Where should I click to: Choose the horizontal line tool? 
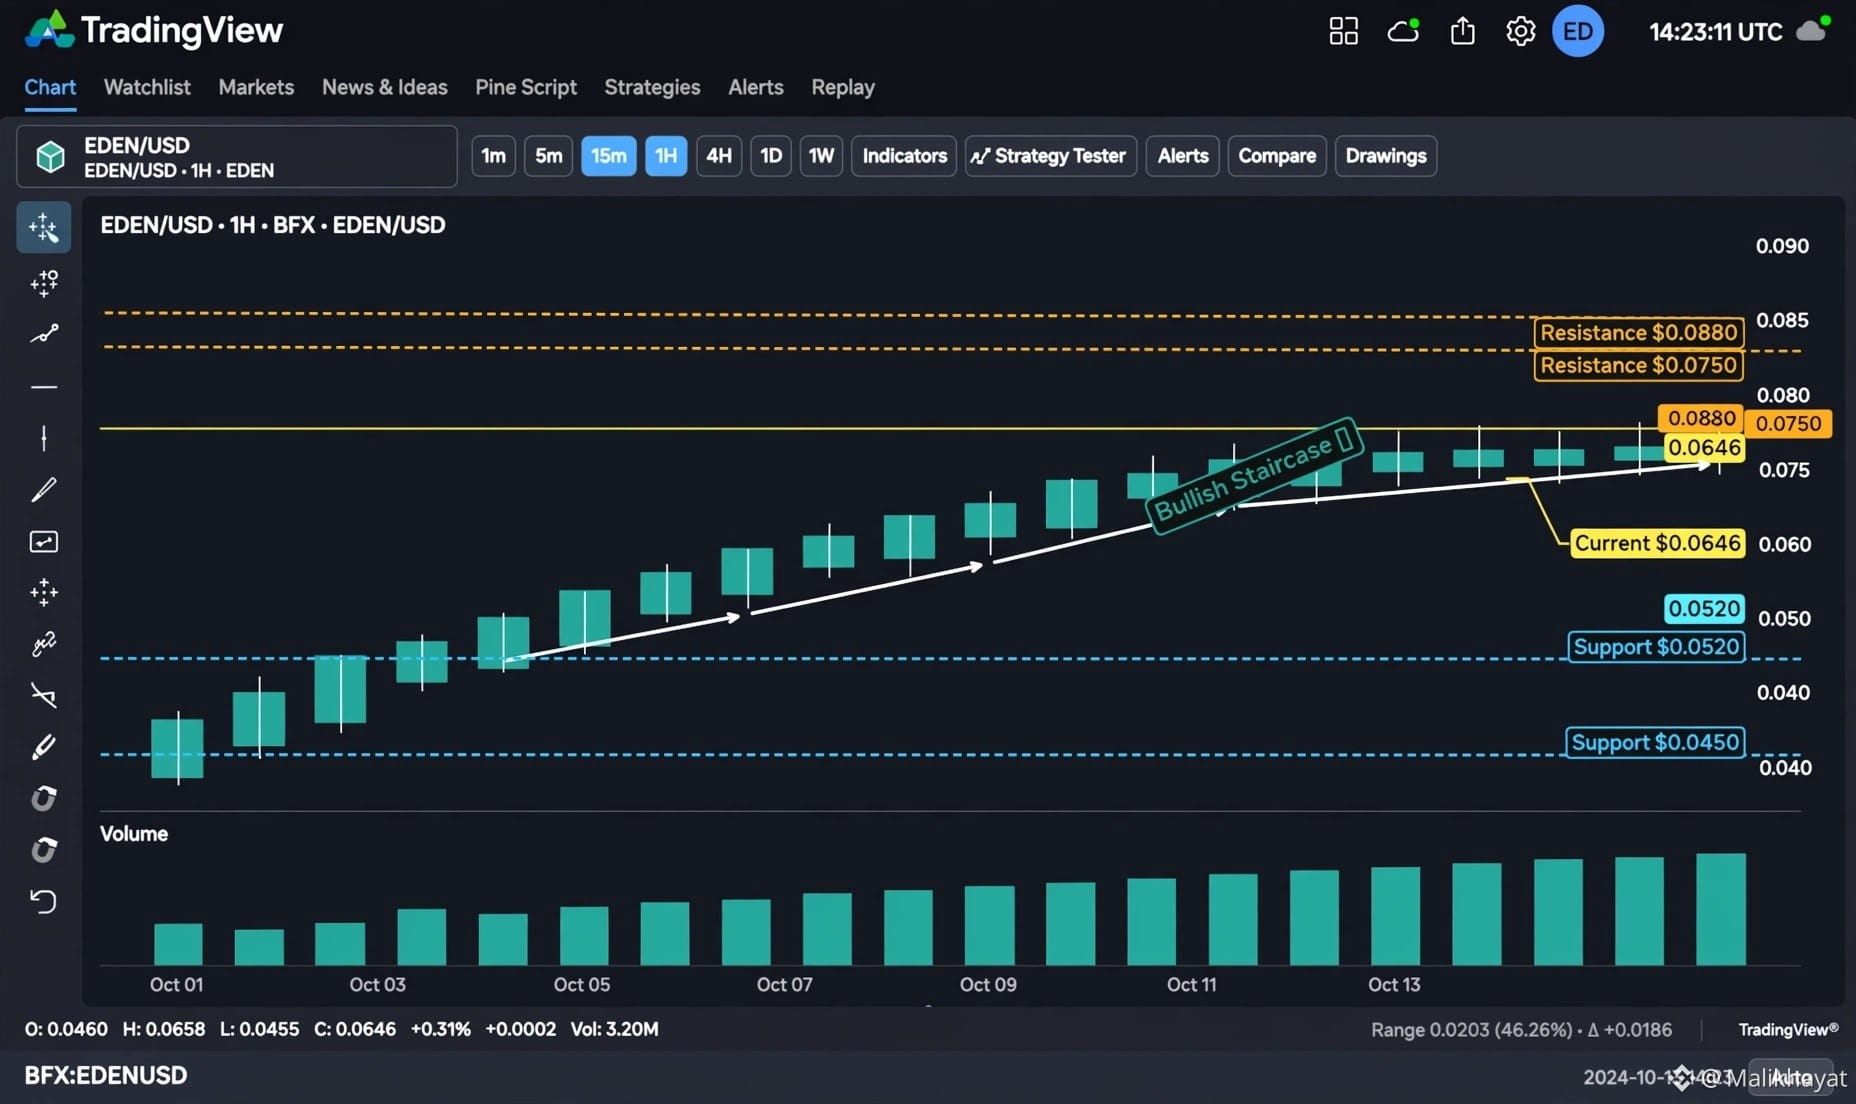click(43, 386)
